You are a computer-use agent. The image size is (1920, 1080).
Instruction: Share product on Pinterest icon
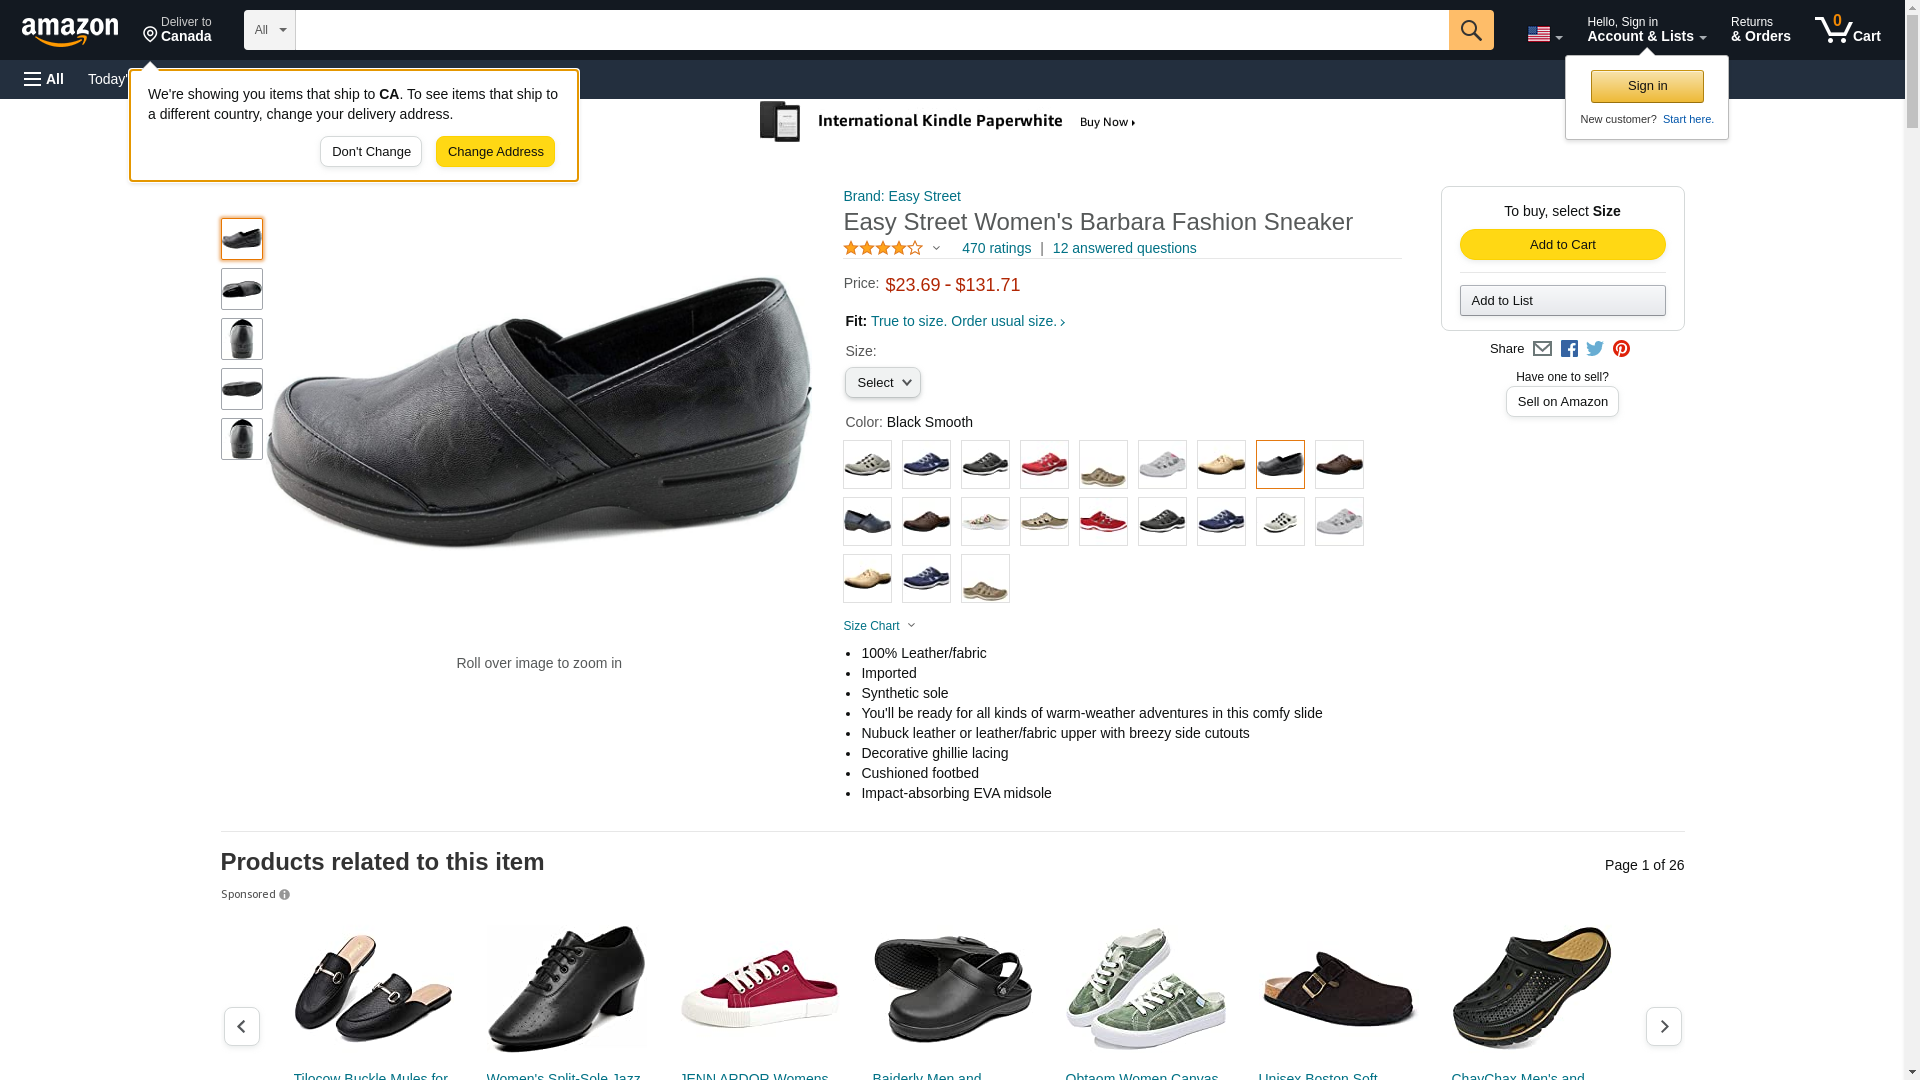pos(1621,349)
